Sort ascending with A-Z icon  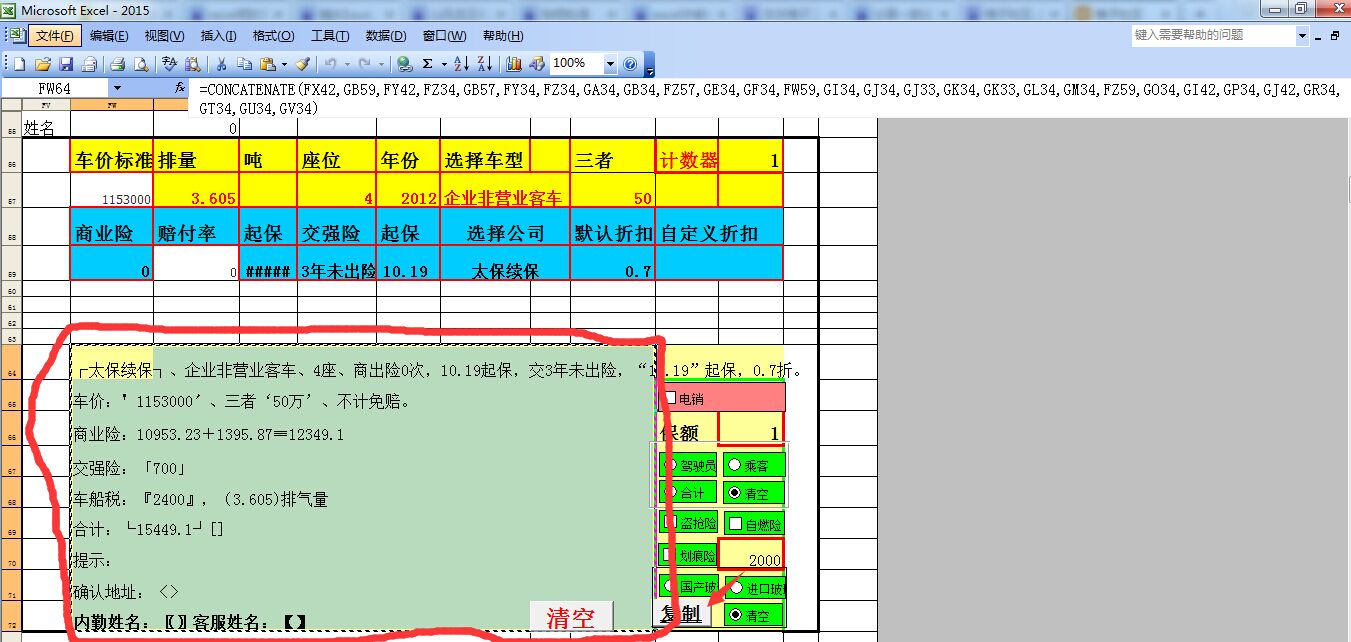point(461,64)
